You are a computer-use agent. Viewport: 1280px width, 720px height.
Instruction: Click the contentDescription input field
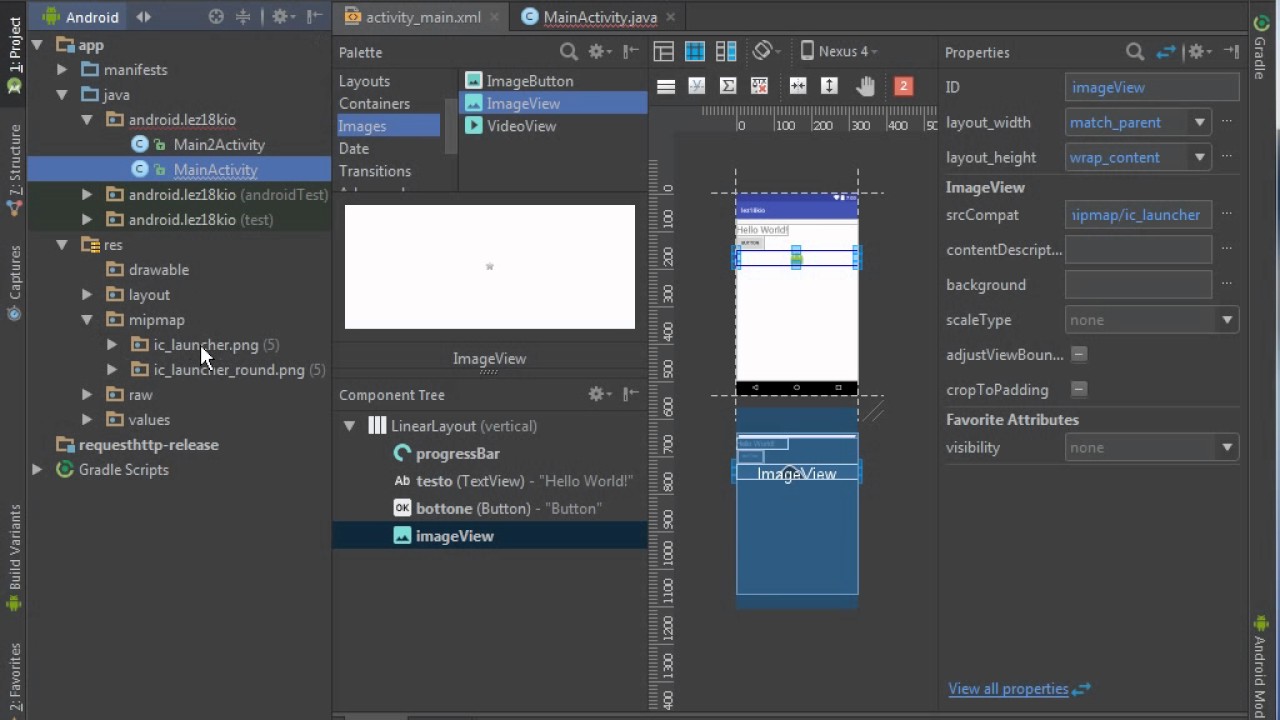click(x=1138, y=249)
